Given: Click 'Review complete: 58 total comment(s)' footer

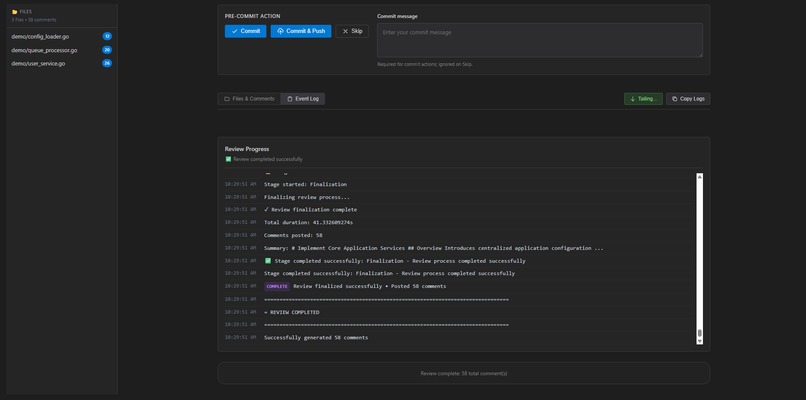Looking at the screenshot, I should click(x=464, y=373).
